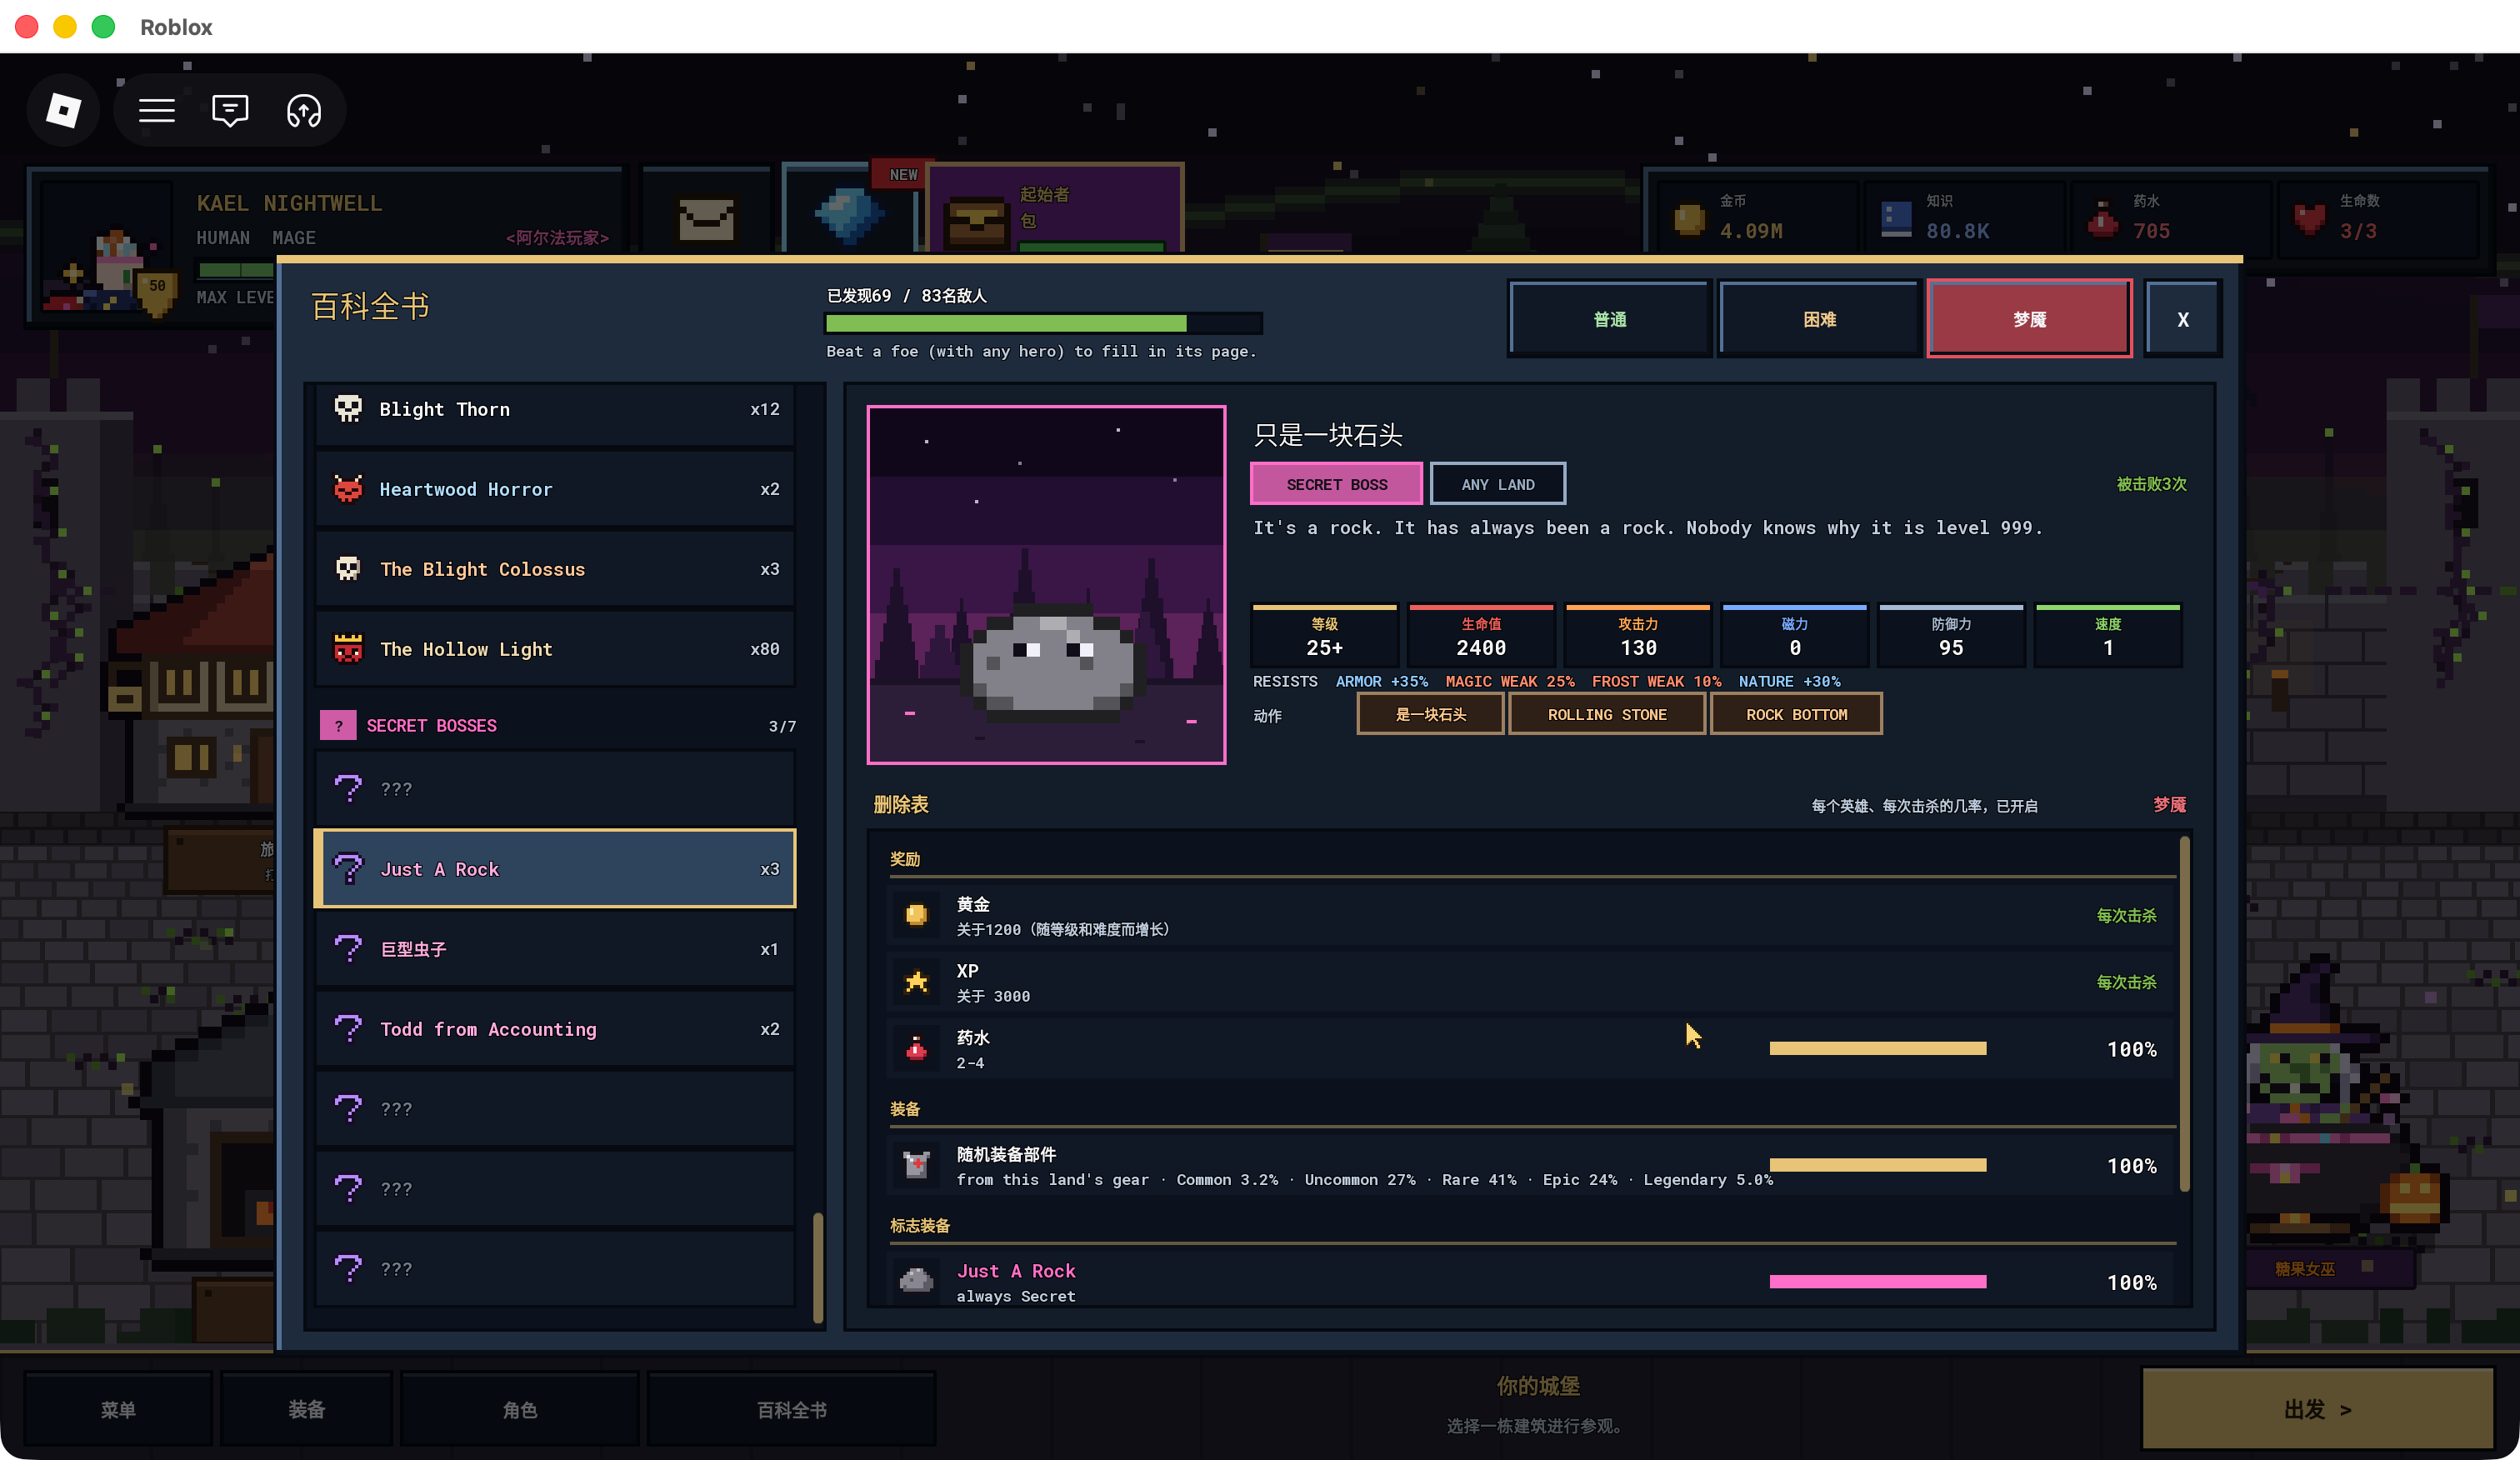Open the hamburger menu icon
Screen dimensions: 2520x1460
tap(157, 110)
